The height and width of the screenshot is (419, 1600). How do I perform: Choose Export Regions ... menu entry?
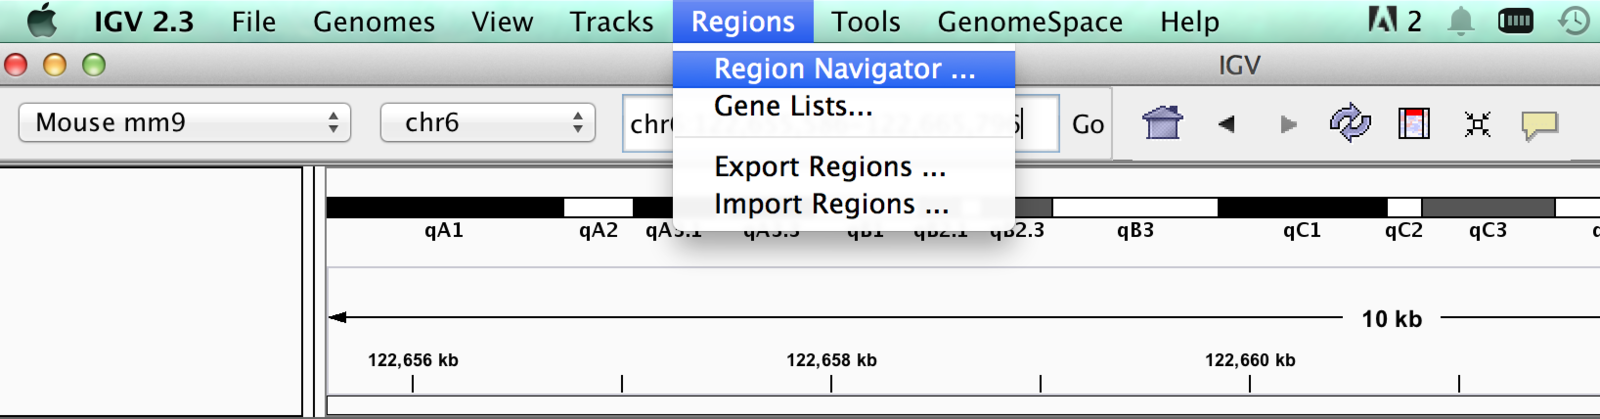click(x=844, y=167)
